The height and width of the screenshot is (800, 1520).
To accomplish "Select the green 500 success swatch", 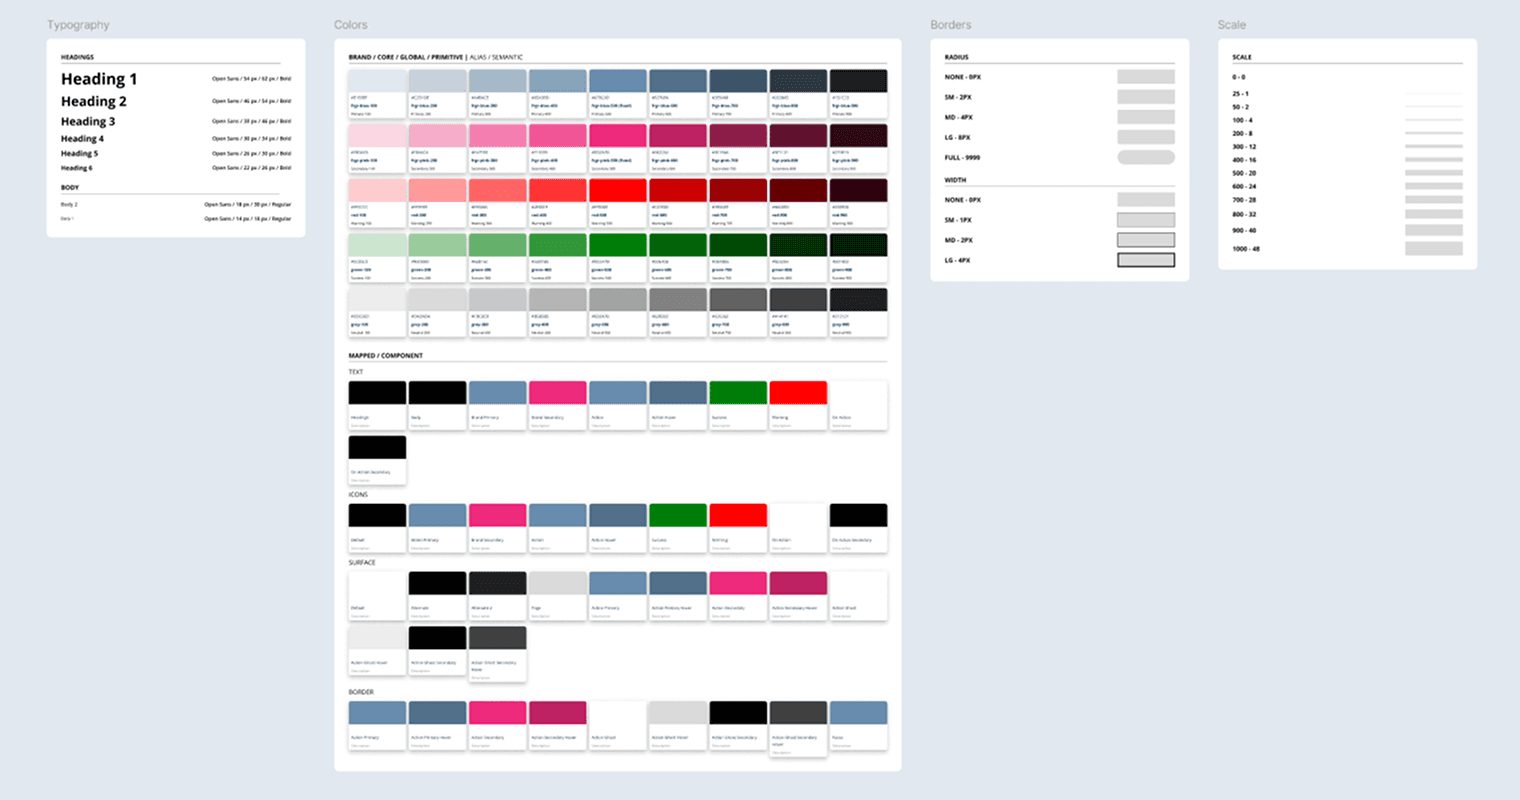I will pyautogui.click(x=617, y=257).
